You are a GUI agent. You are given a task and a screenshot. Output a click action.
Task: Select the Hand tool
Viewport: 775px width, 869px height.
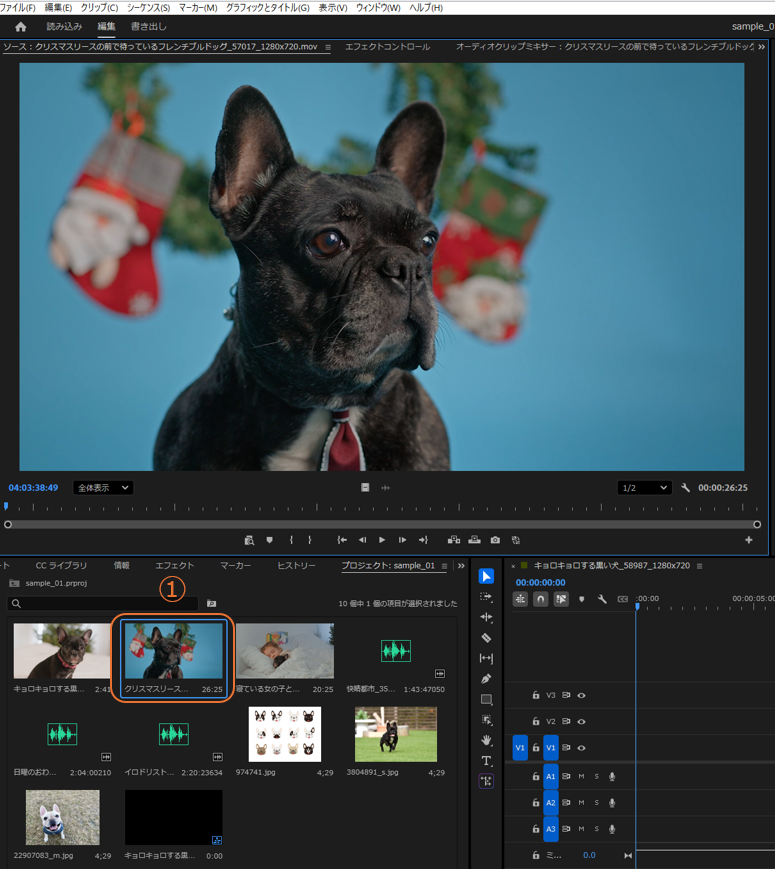(486, 741)
